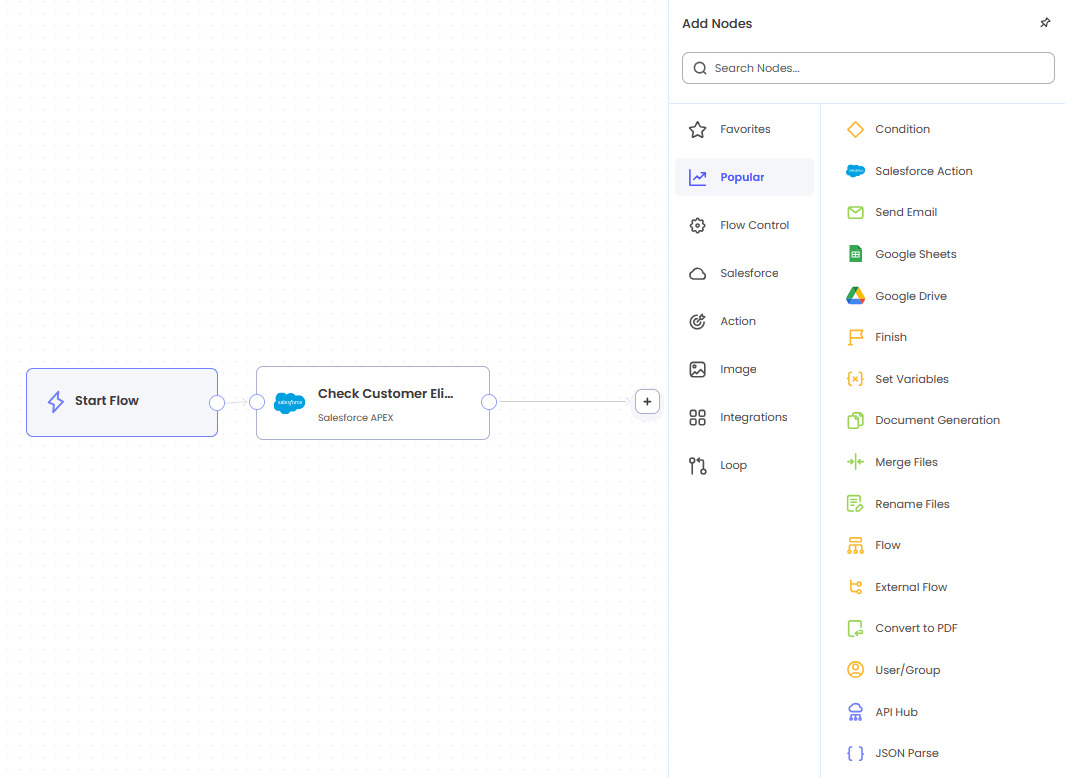Click the Image category picture icon

[698, 370]
